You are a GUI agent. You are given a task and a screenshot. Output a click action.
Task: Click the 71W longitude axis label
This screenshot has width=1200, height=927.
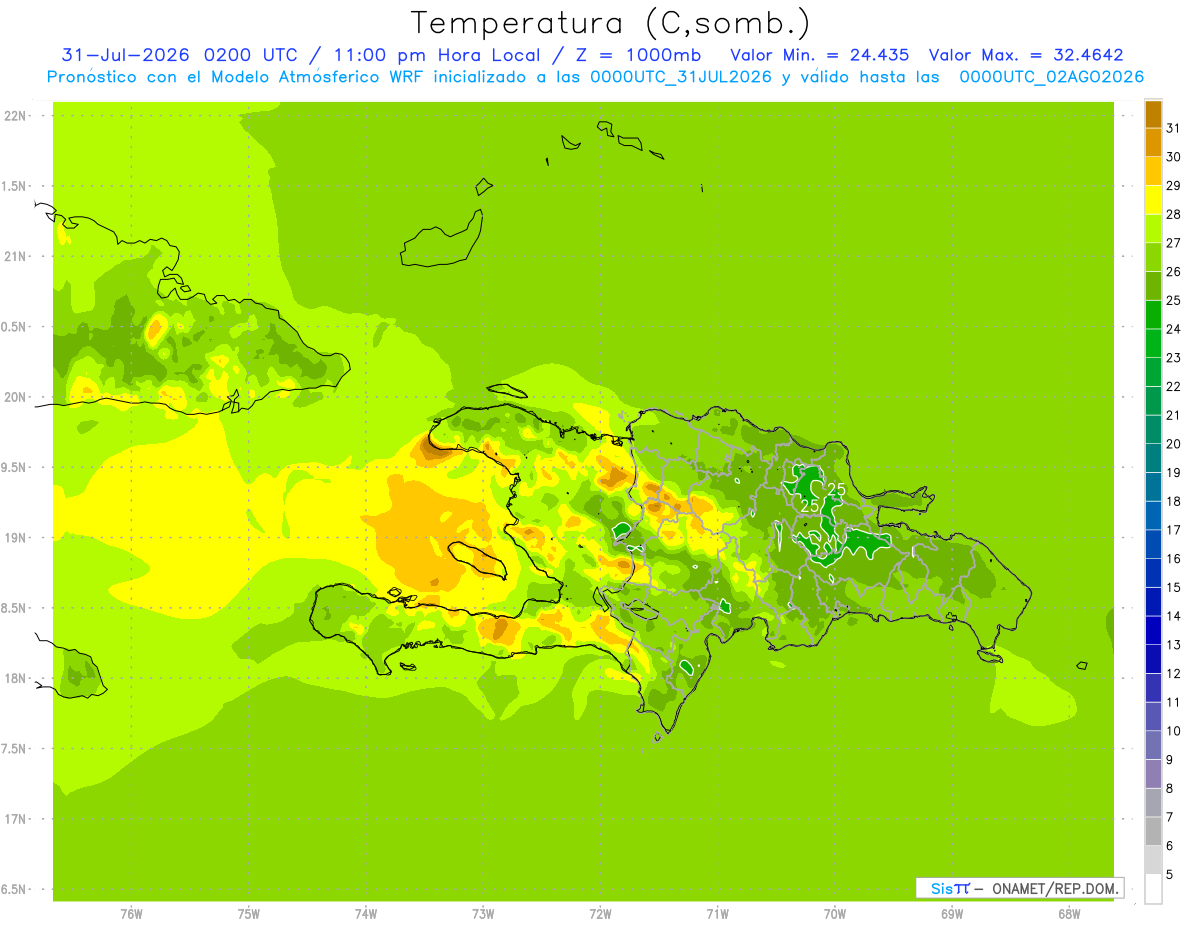(717, 914)
